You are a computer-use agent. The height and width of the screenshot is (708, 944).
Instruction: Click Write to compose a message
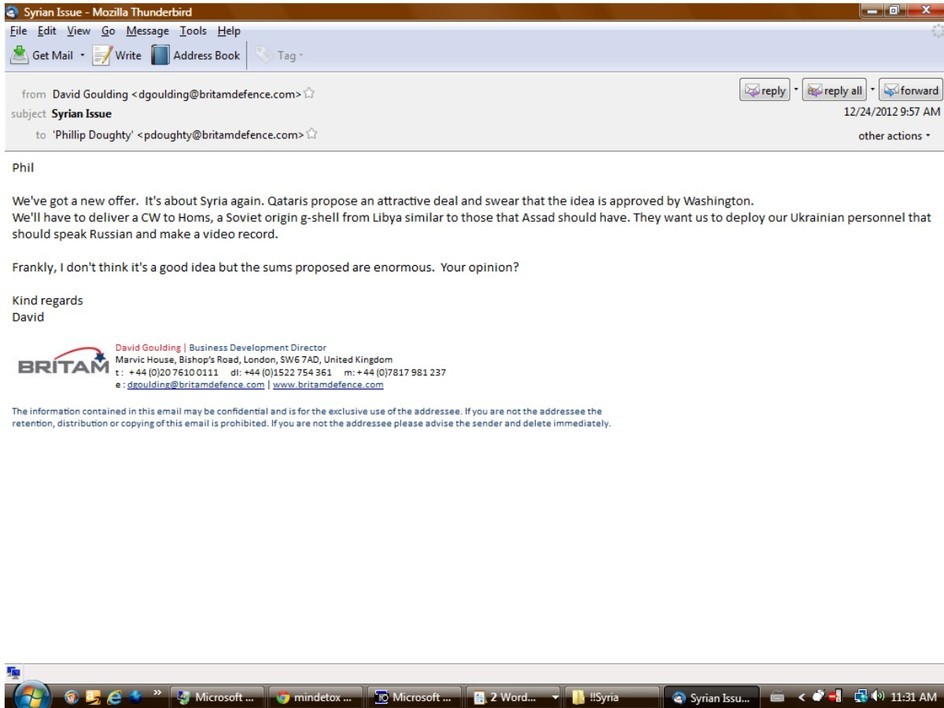click(x=117, y=55)
